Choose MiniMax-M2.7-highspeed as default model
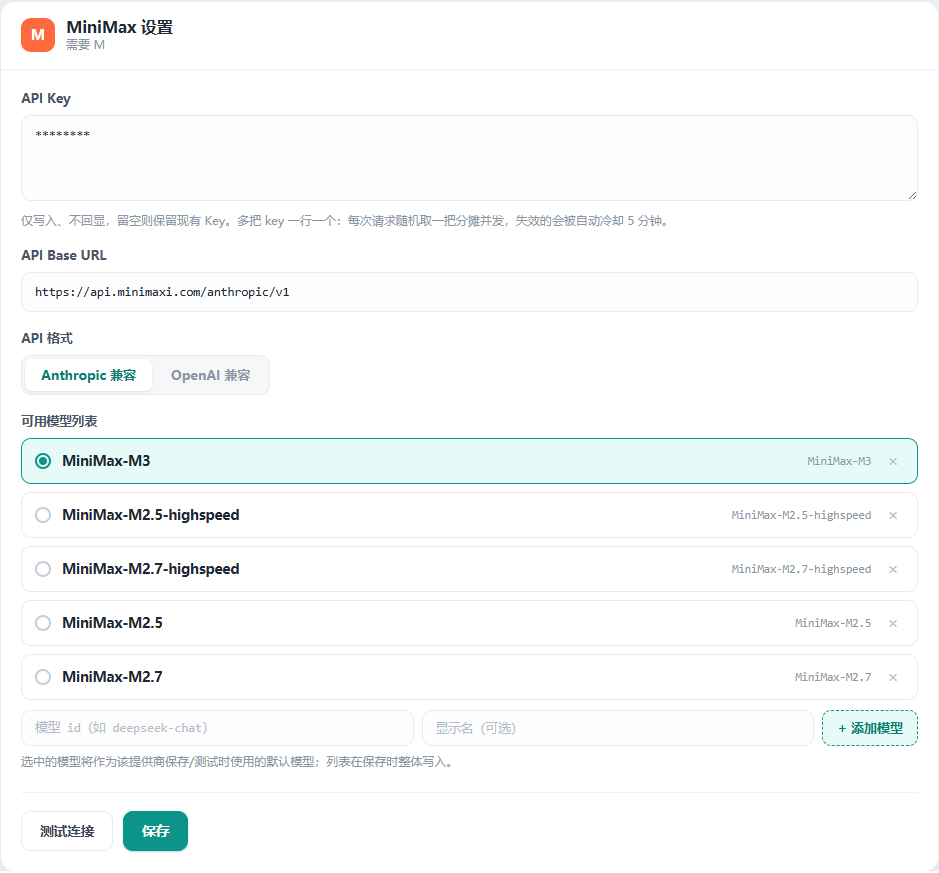The width and height of the screenshot is (939, 873). pyautogui.click(x=43, y=569)
